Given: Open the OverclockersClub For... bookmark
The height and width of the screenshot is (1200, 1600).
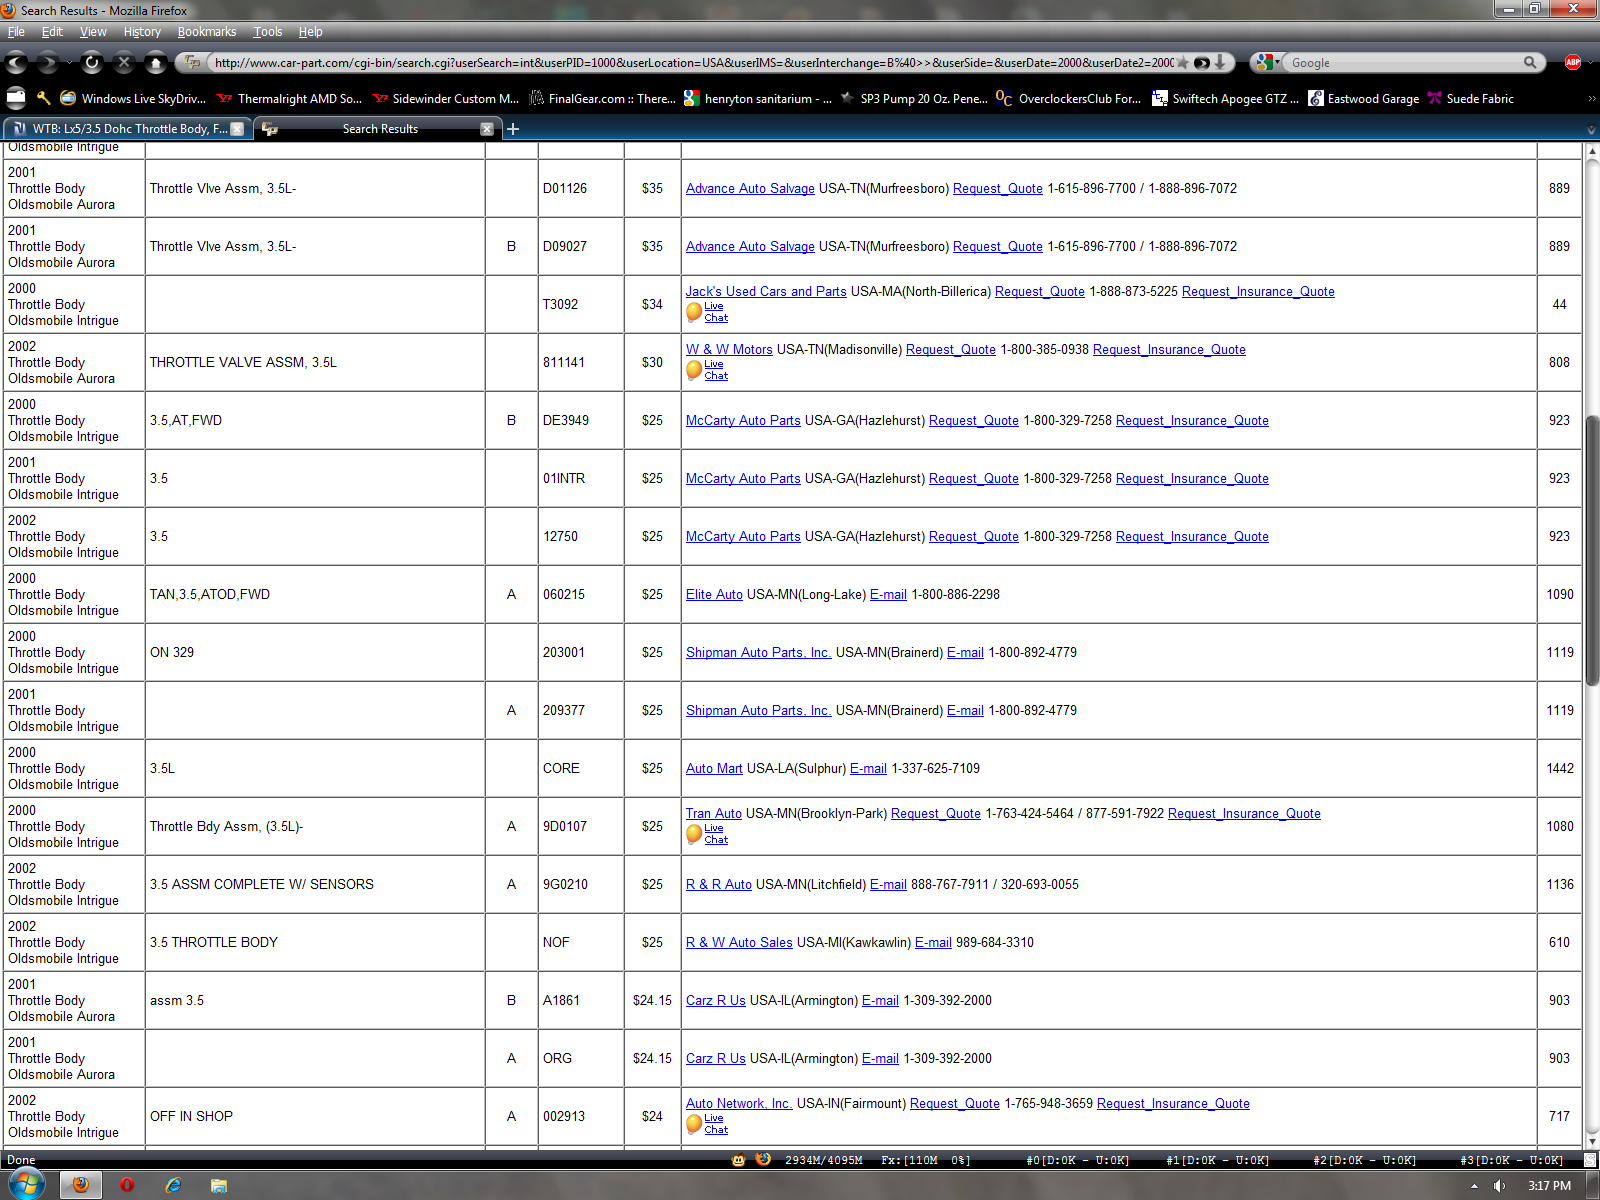Looking at the screenshot, I should [x=1069, y=98].
